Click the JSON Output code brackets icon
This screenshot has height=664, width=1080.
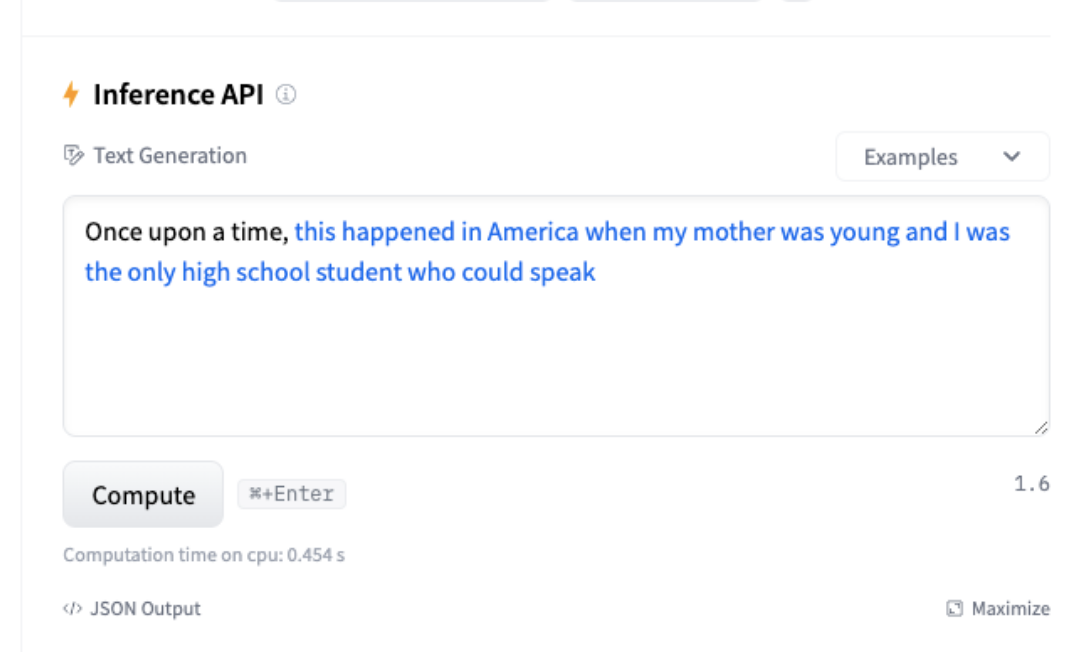(71, 608)
